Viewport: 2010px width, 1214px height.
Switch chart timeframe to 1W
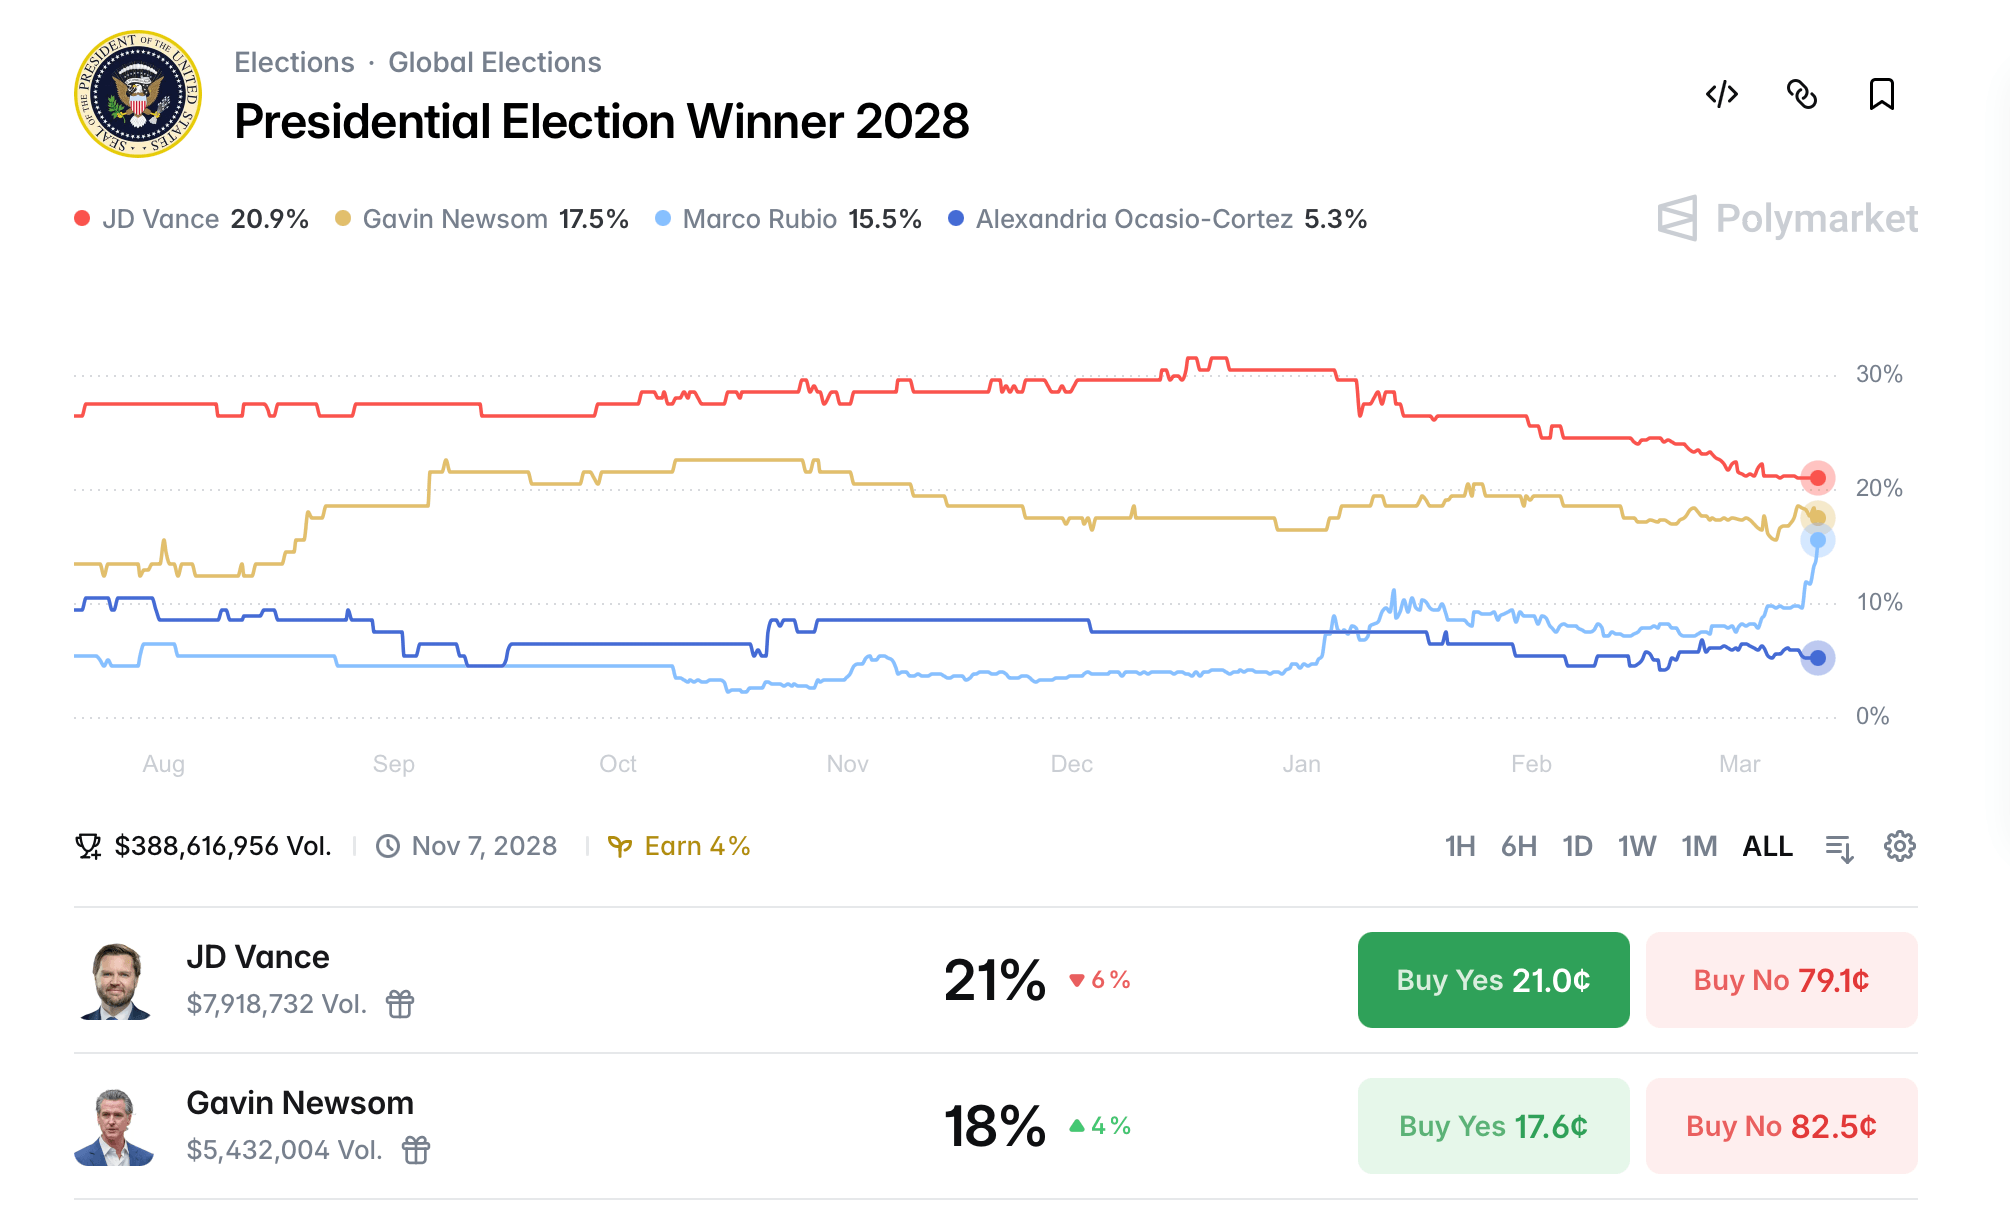(1636, 846)
